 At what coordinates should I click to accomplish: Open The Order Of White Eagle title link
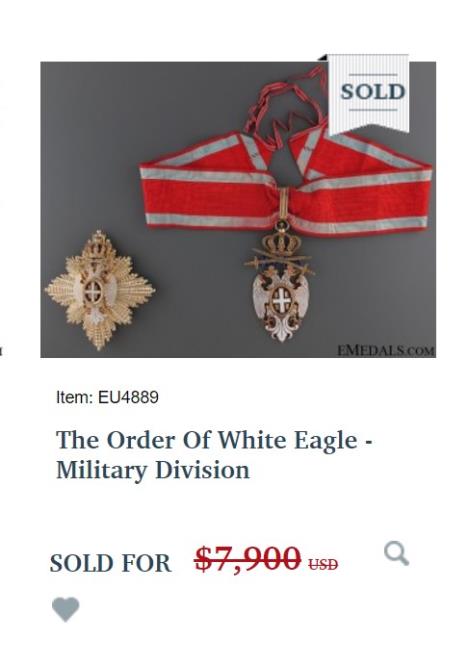pos(214,455)
